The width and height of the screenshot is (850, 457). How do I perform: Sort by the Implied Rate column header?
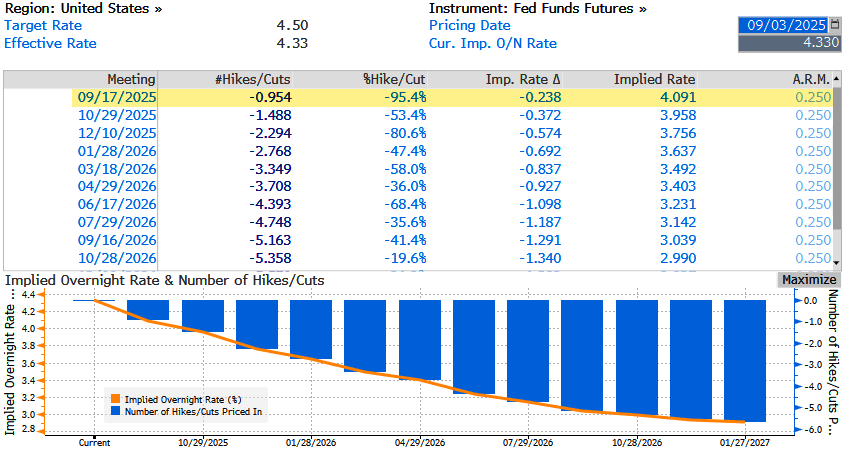point(654,79)
